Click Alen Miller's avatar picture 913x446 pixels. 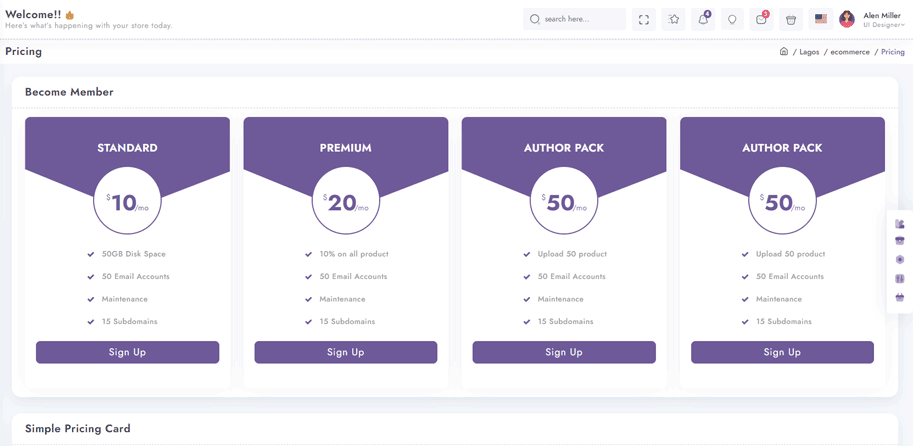click(x=847, y=19)
